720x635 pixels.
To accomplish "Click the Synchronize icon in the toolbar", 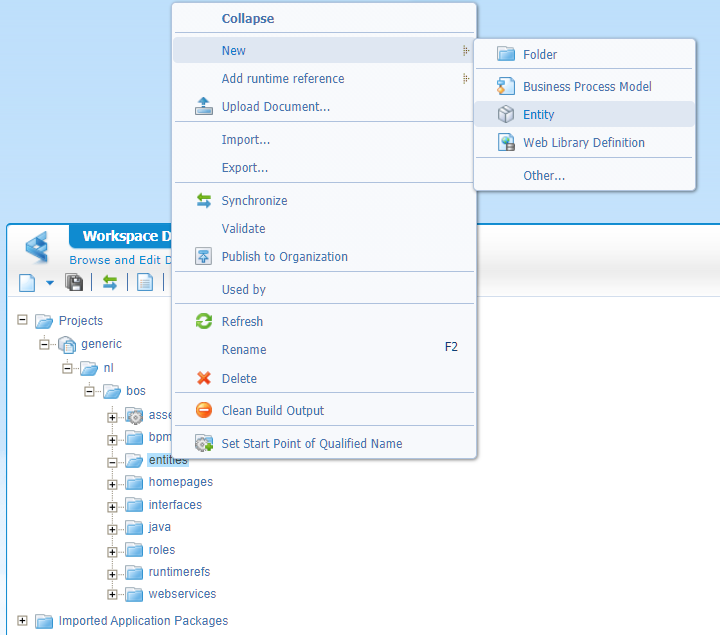I will click(x=110, y=283).
